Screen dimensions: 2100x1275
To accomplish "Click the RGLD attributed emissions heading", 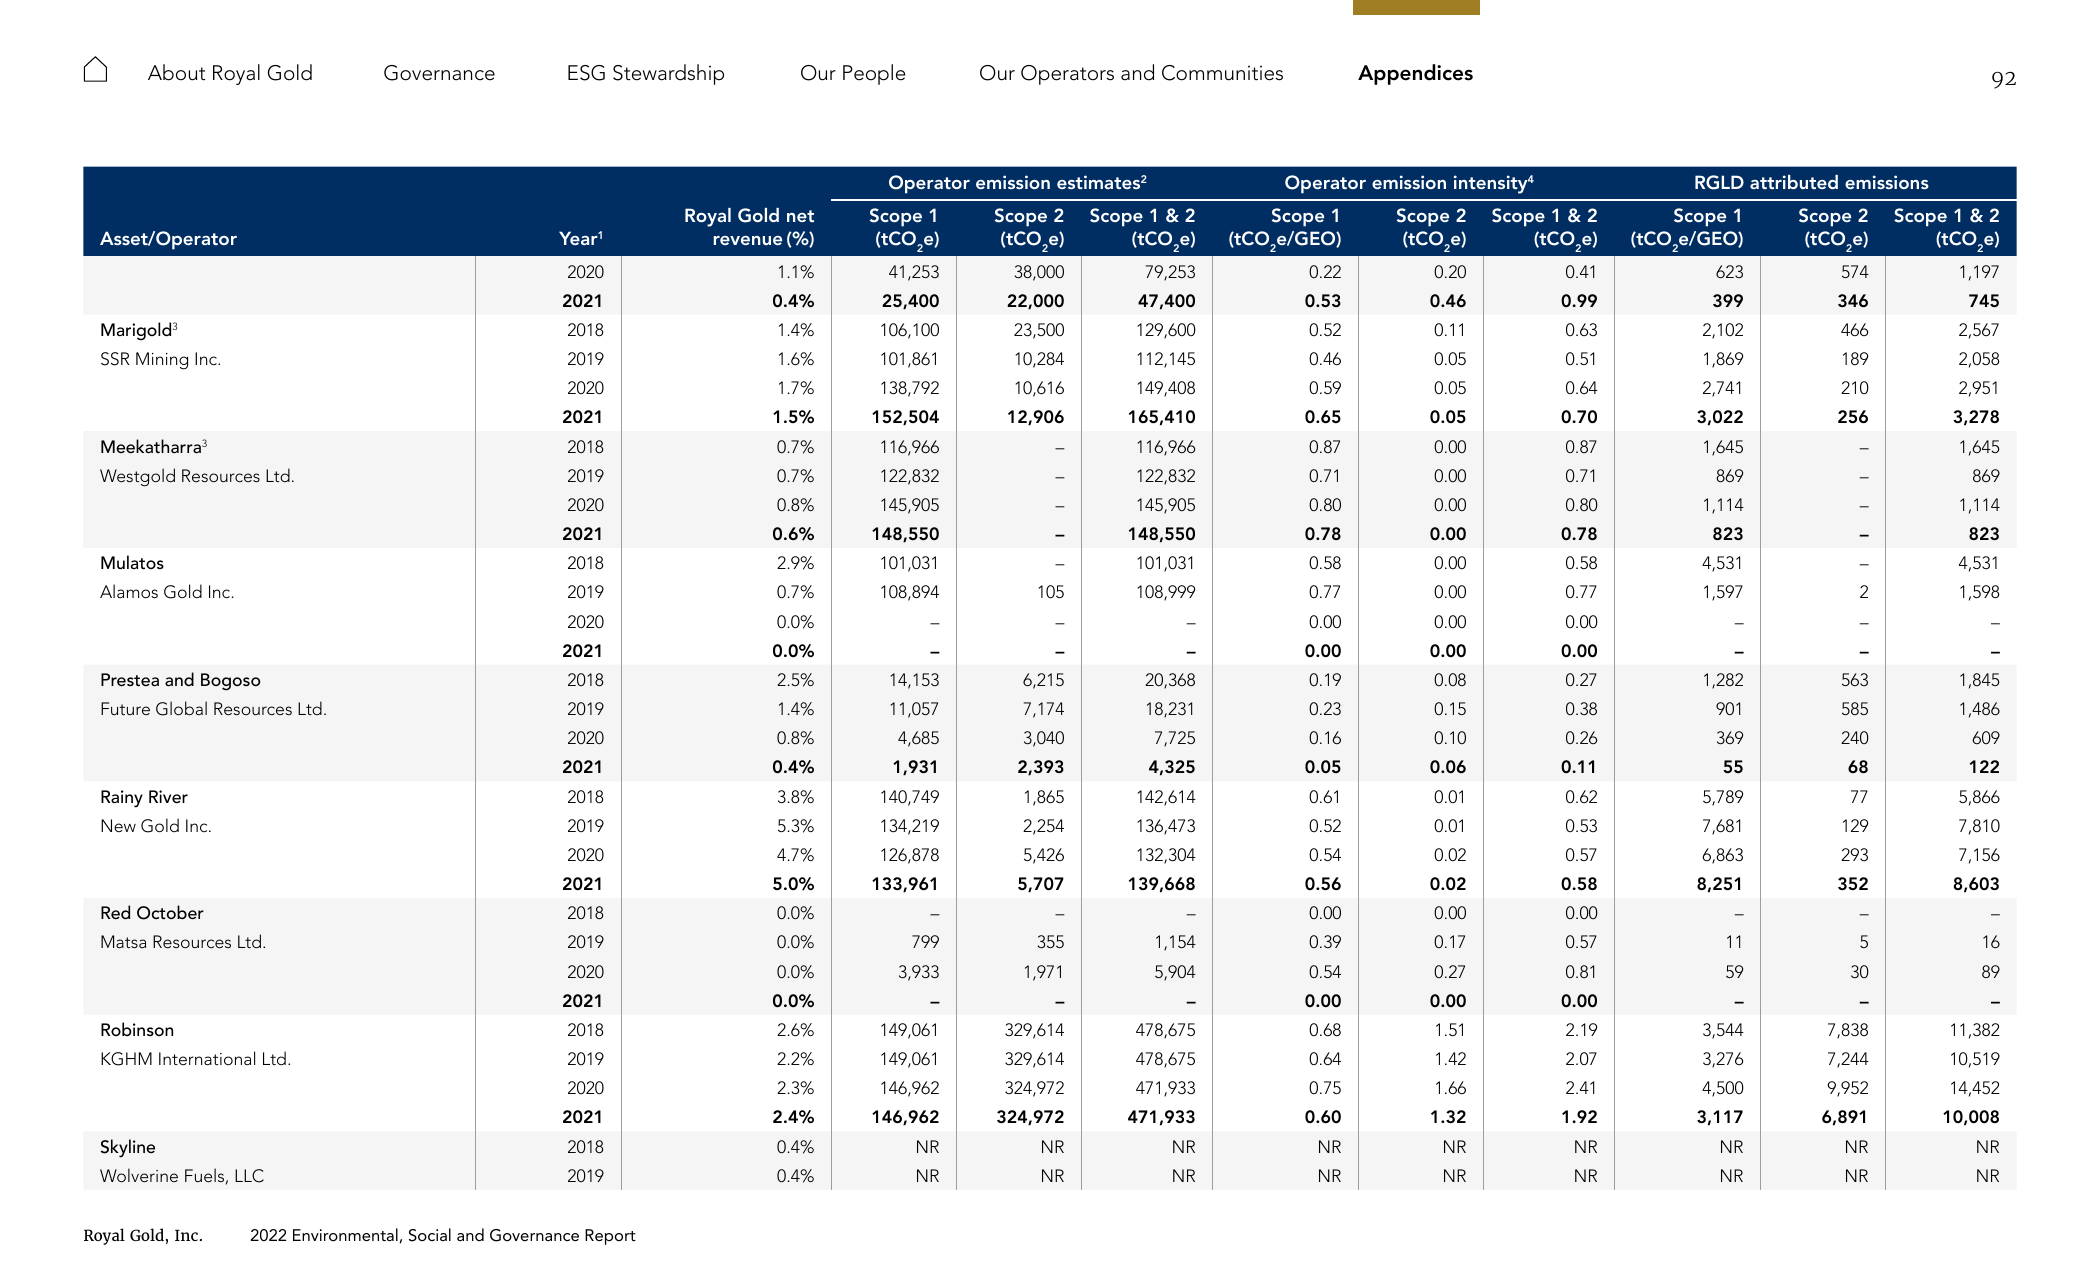I will click(x=1811, y=183).
